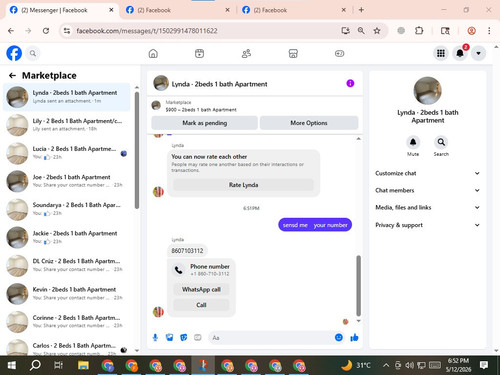Open the Friends icon in top navigation

point(246,54)
